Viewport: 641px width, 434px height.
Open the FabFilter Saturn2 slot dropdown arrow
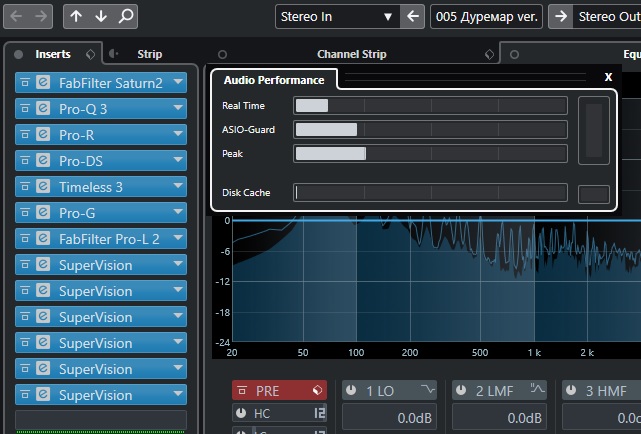tap(178, 82)
